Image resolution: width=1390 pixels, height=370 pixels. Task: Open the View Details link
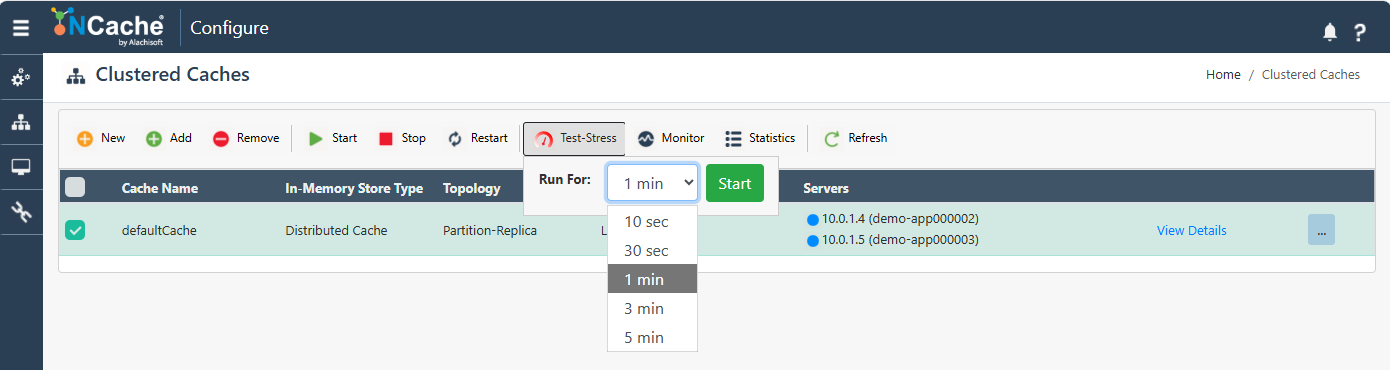[1191, 231]
